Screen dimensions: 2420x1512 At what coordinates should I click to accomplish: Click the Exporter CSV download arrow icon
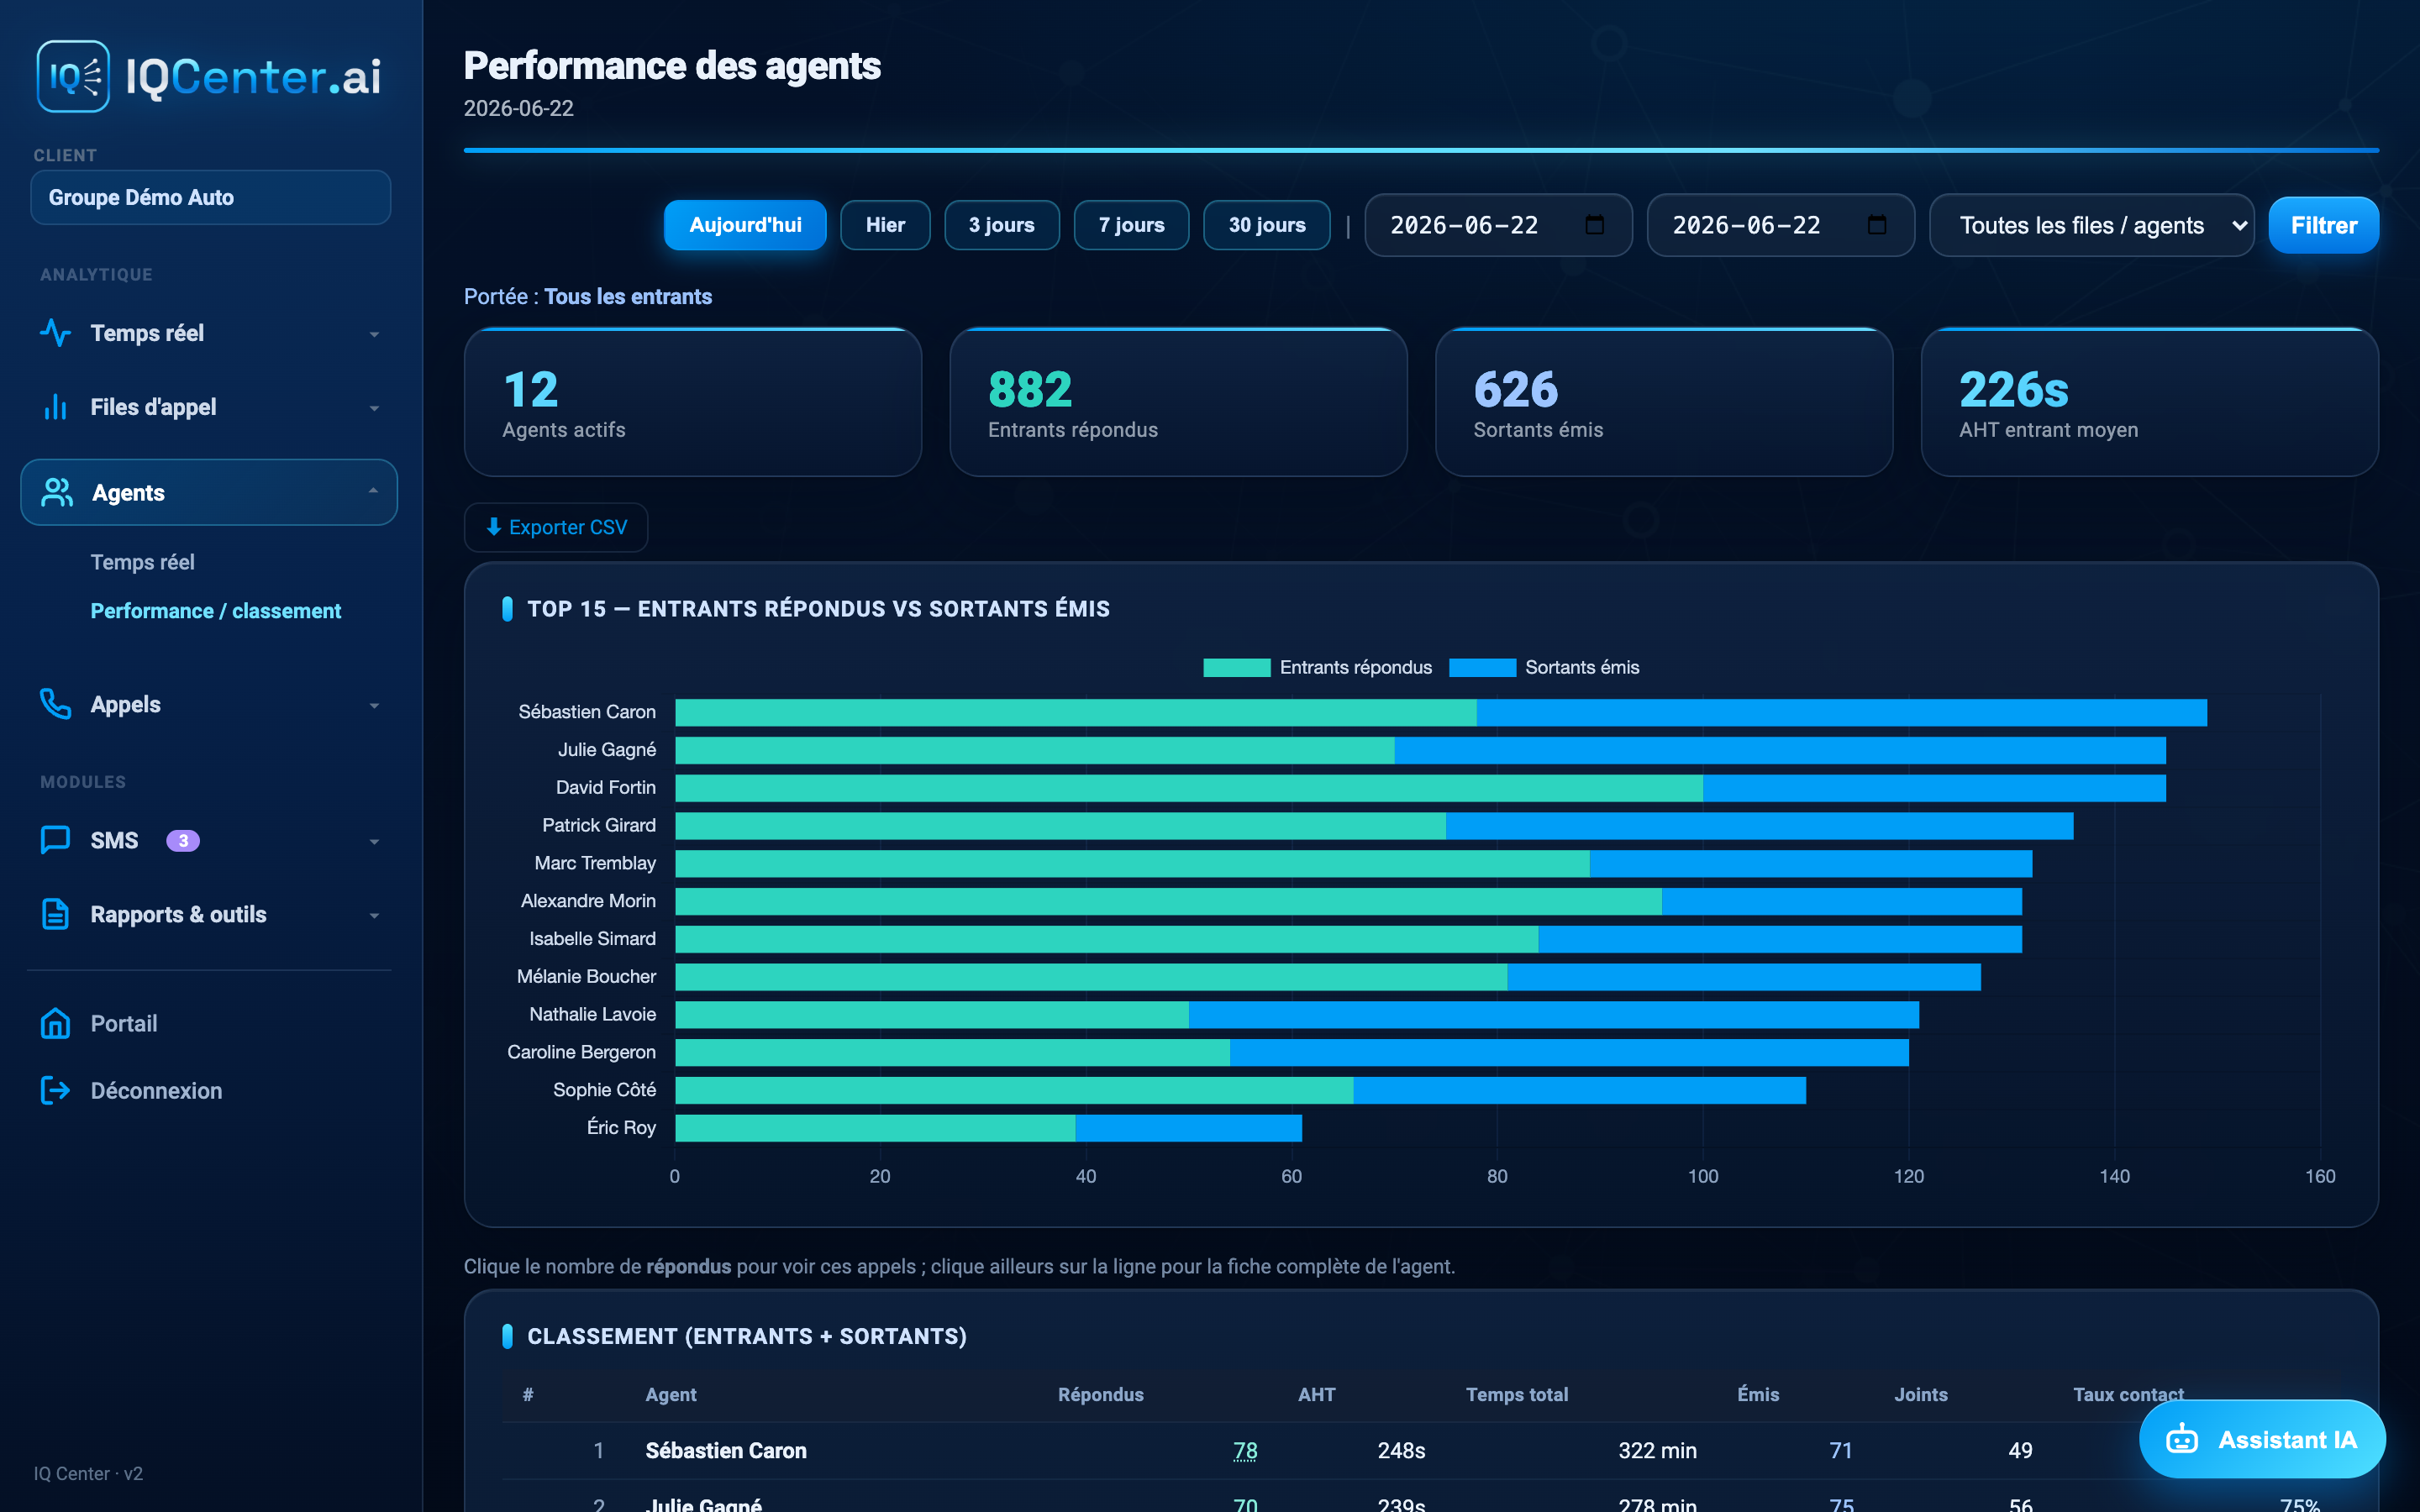click(493, 527)
